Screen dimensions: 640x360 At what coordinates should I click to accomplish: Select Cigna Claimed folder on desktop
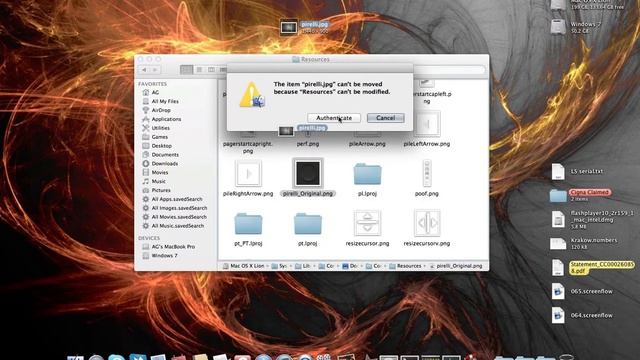click(558, 196)
